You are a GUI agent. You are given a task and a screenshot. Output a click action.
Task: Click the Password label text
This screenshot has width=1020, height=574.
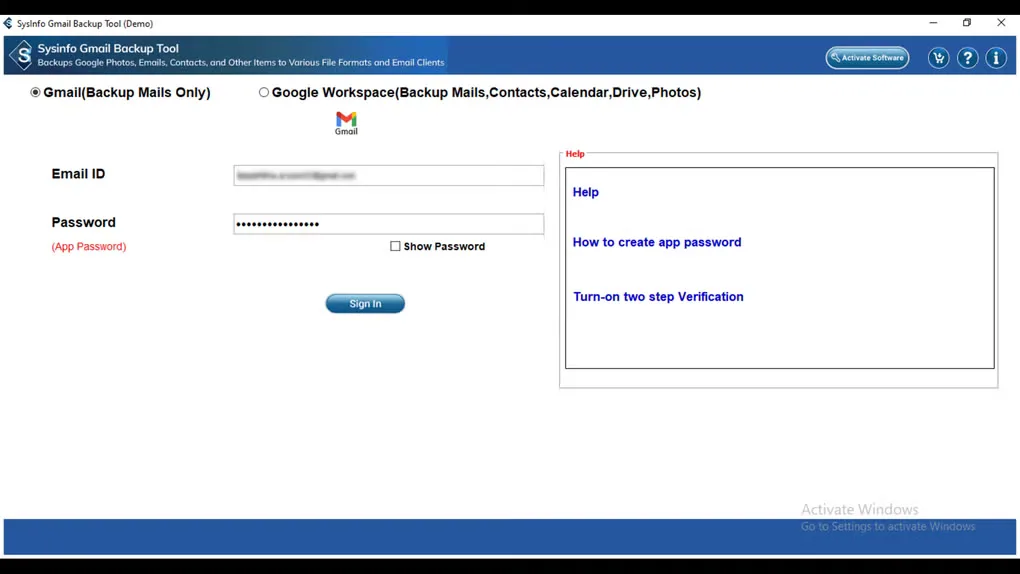[83, 223]
